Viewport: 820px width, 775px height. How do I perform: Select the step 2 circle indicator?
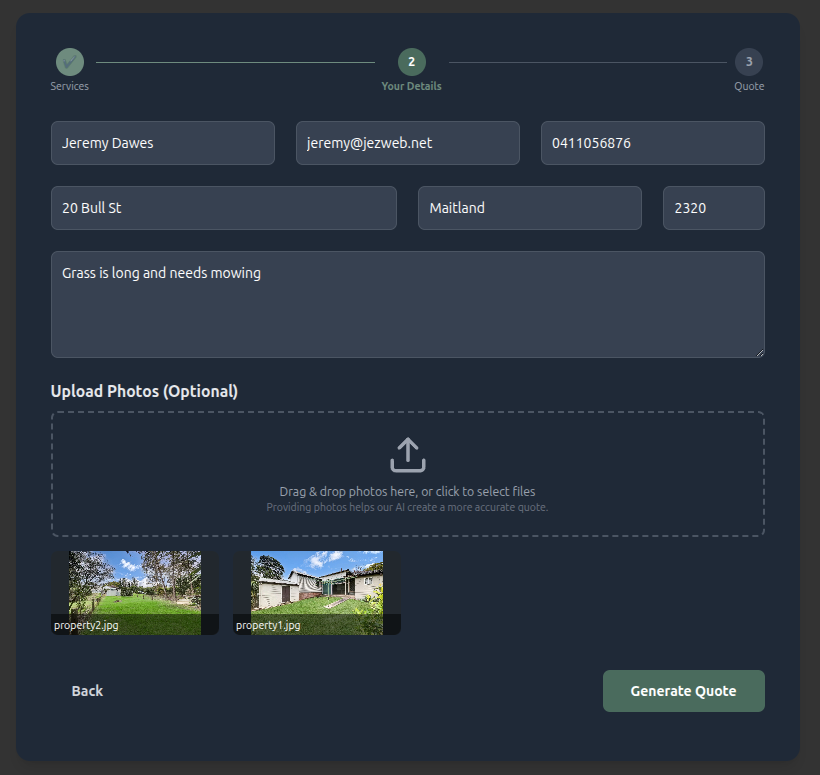(411, 62)
